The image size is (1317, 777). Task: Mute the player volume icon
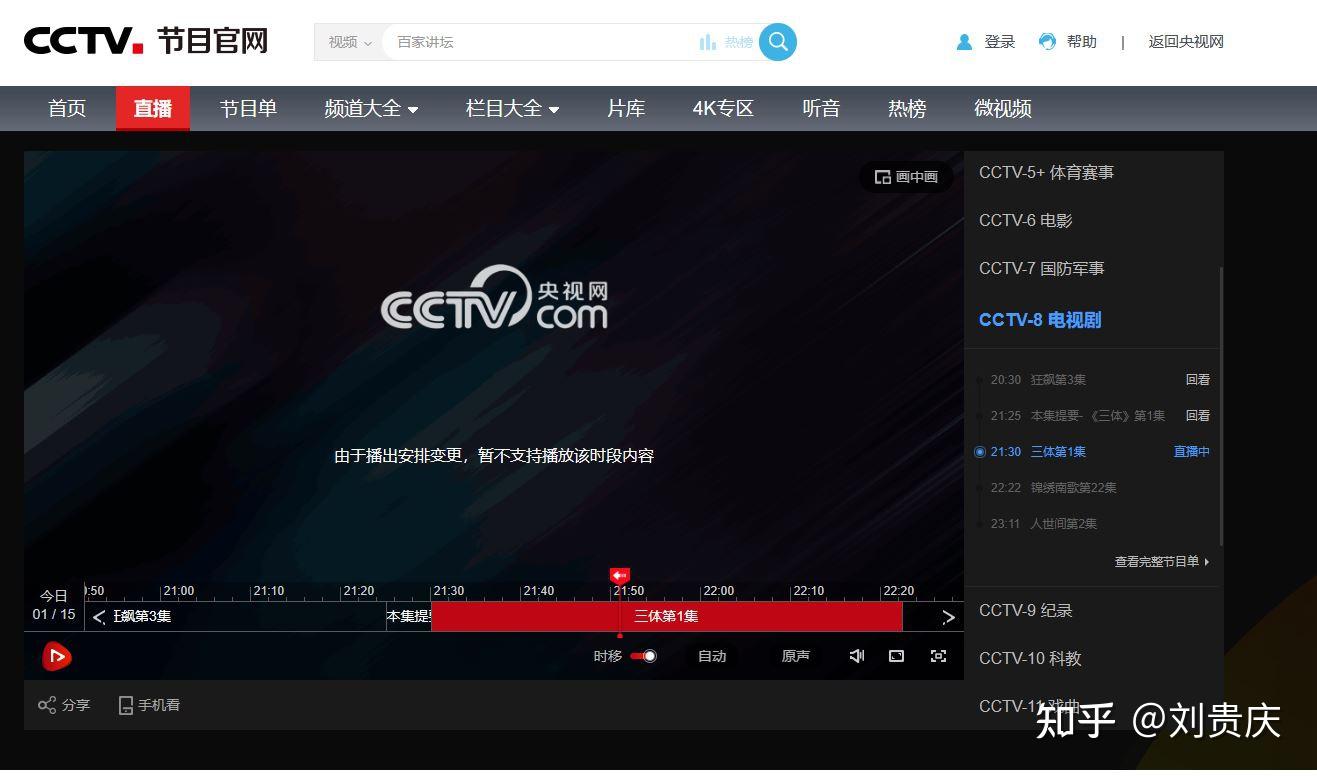[856, 656]
